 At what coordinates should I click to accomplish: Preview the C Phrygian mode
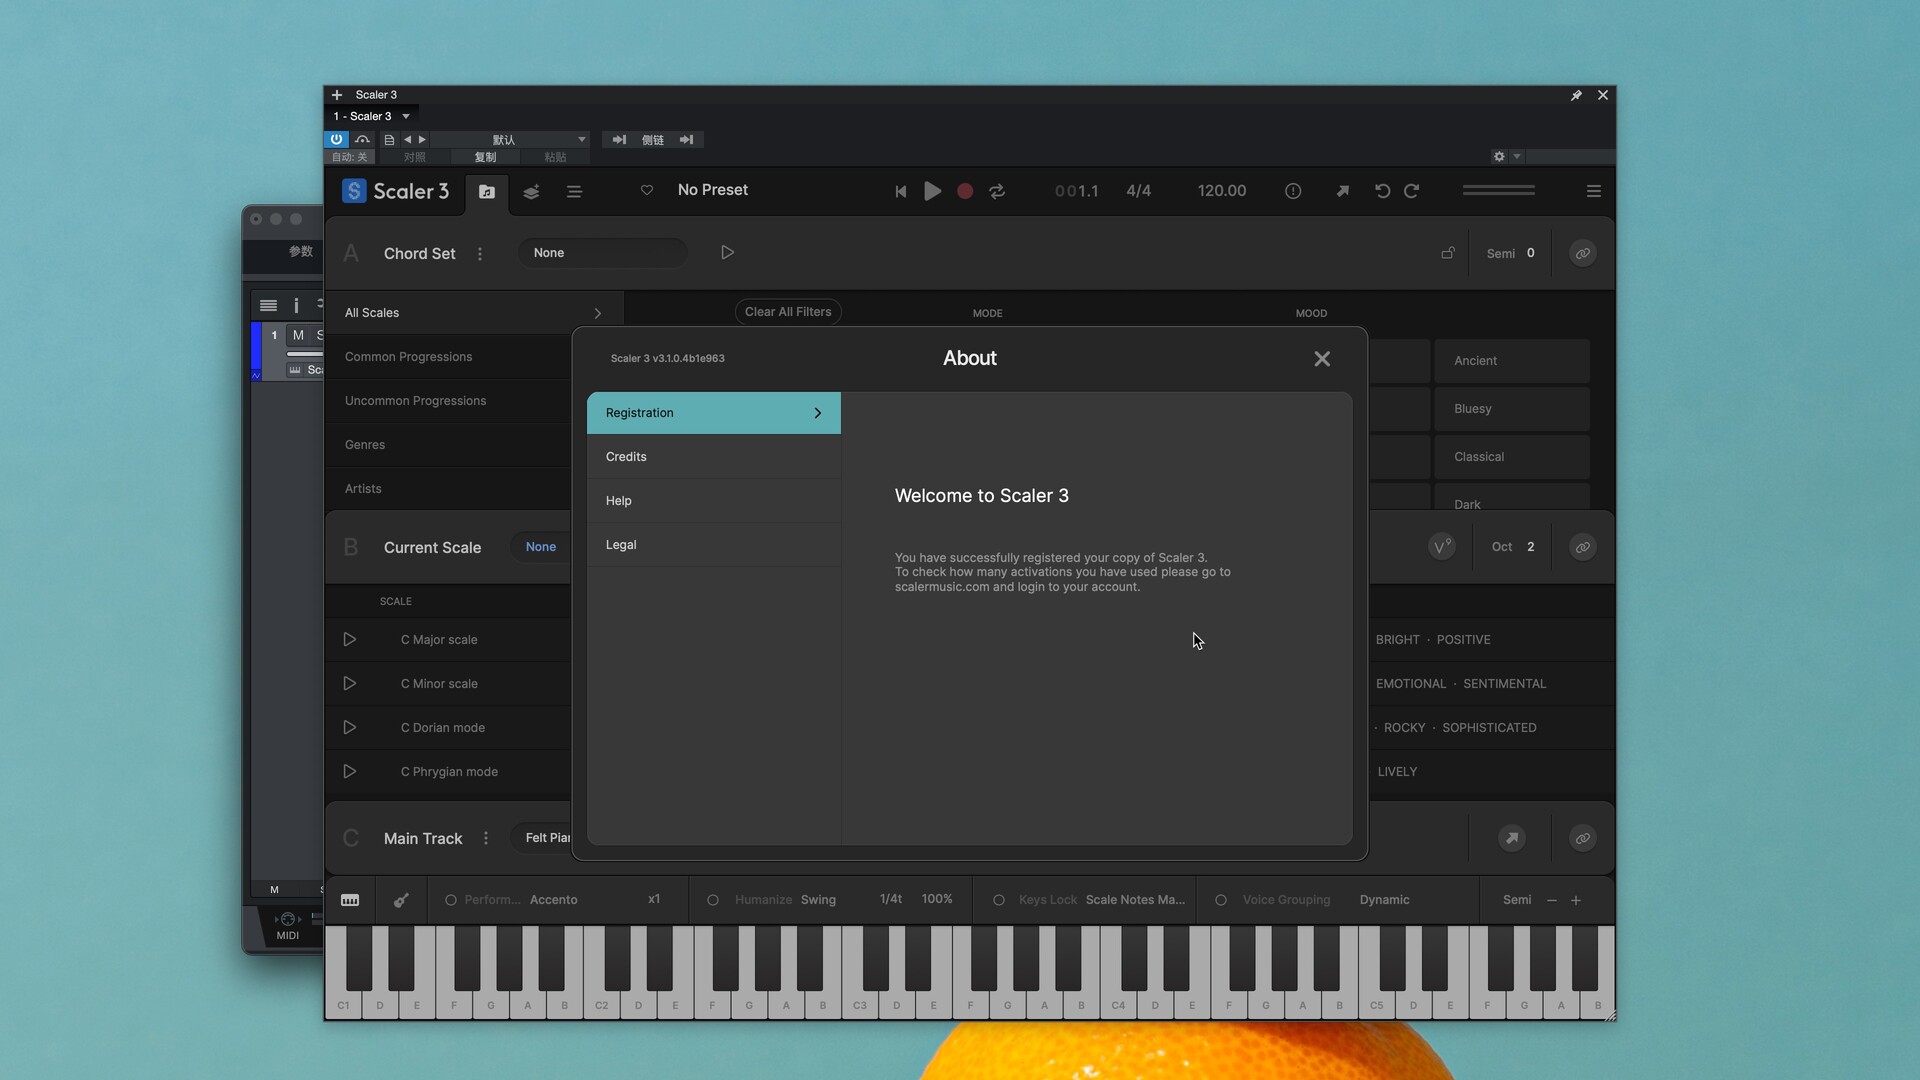pos(349,771)
